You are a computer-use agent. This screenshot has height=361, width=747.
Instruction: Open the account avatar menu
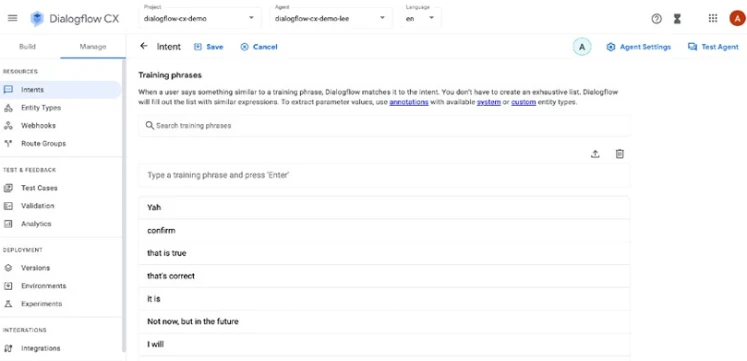click(x=737, y=19)
